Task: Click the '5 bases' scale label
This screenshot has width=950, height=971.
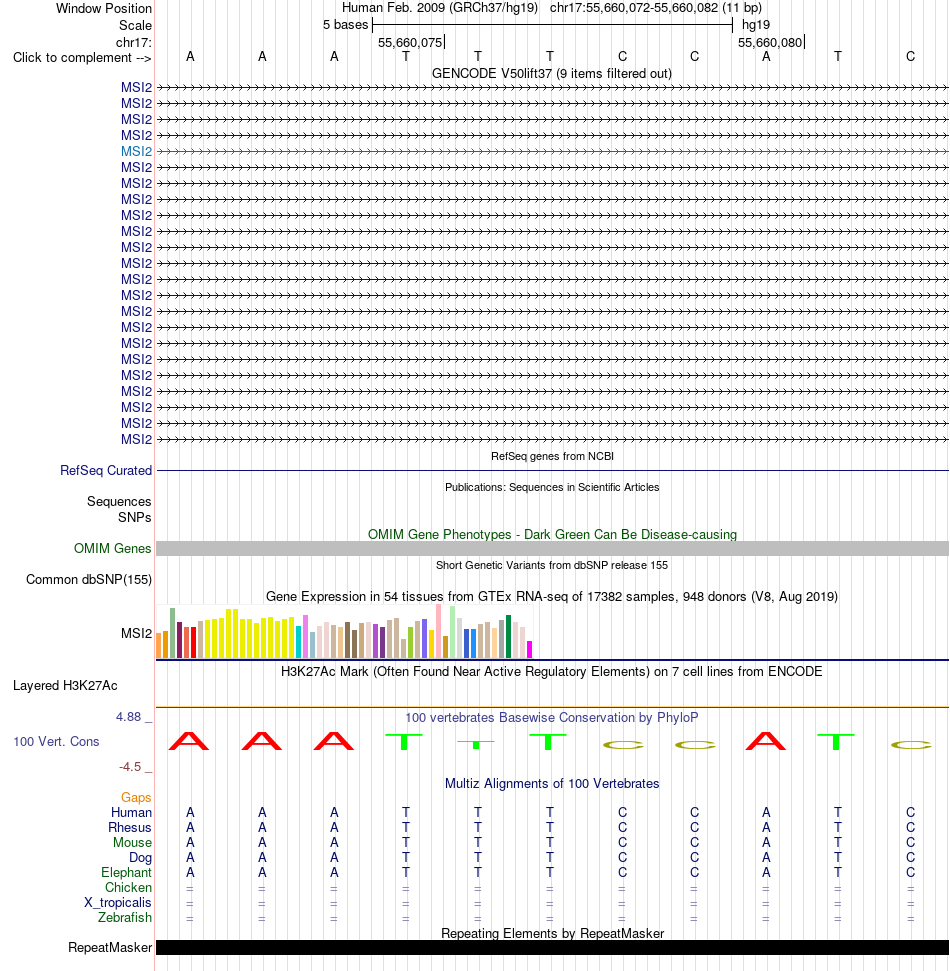Action: 346,25
